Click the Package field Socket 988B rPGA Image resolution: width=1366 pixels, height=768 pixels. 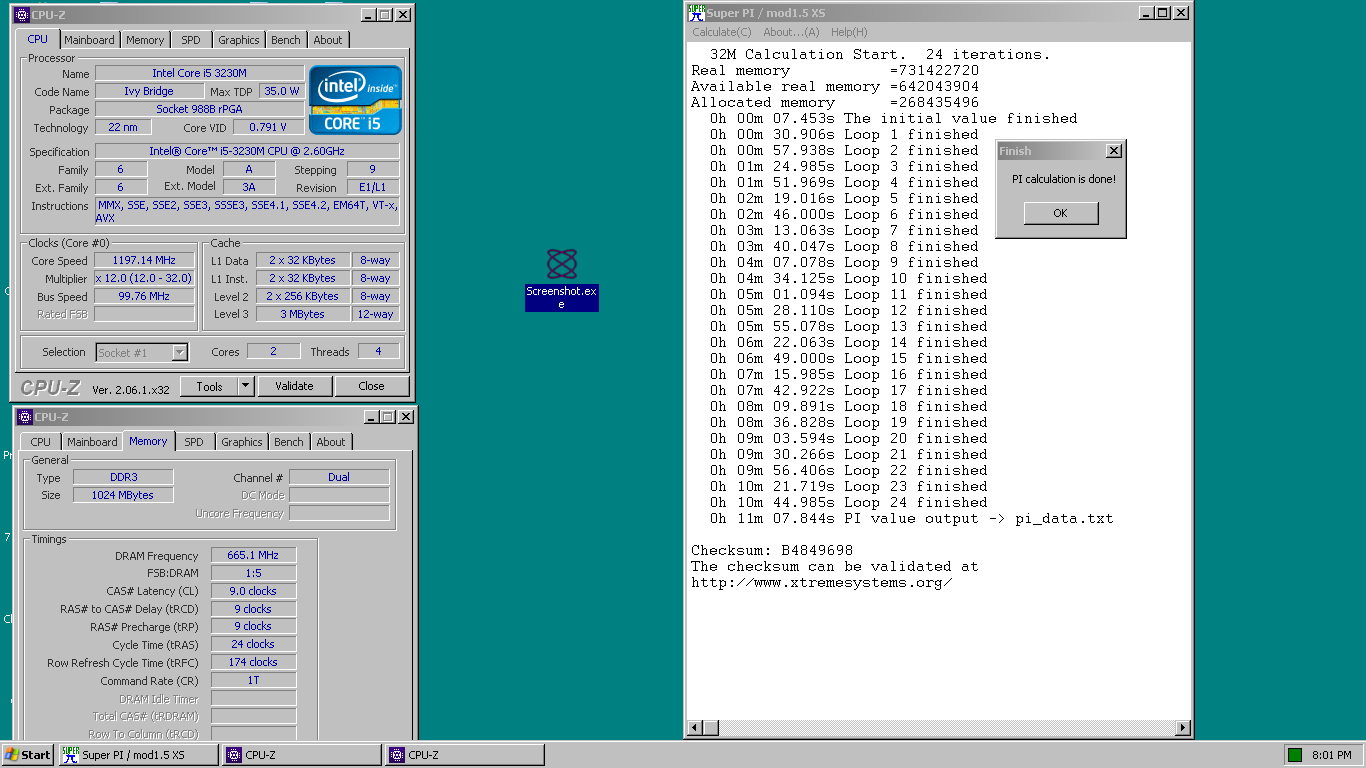[200, 109]
